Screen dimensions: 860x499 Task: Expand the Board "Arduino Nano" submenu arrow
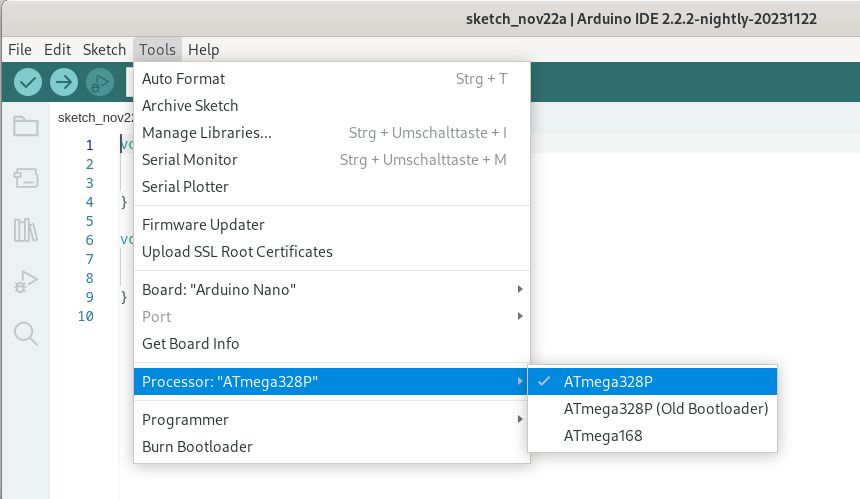coord(520,289)
